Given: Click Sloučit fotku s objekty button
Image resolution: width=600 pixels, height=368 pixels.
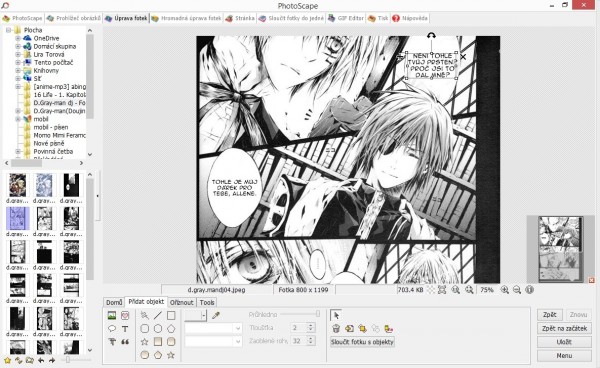Looking at the screenshot, I should pyautogui.click(x=362, y=342).
